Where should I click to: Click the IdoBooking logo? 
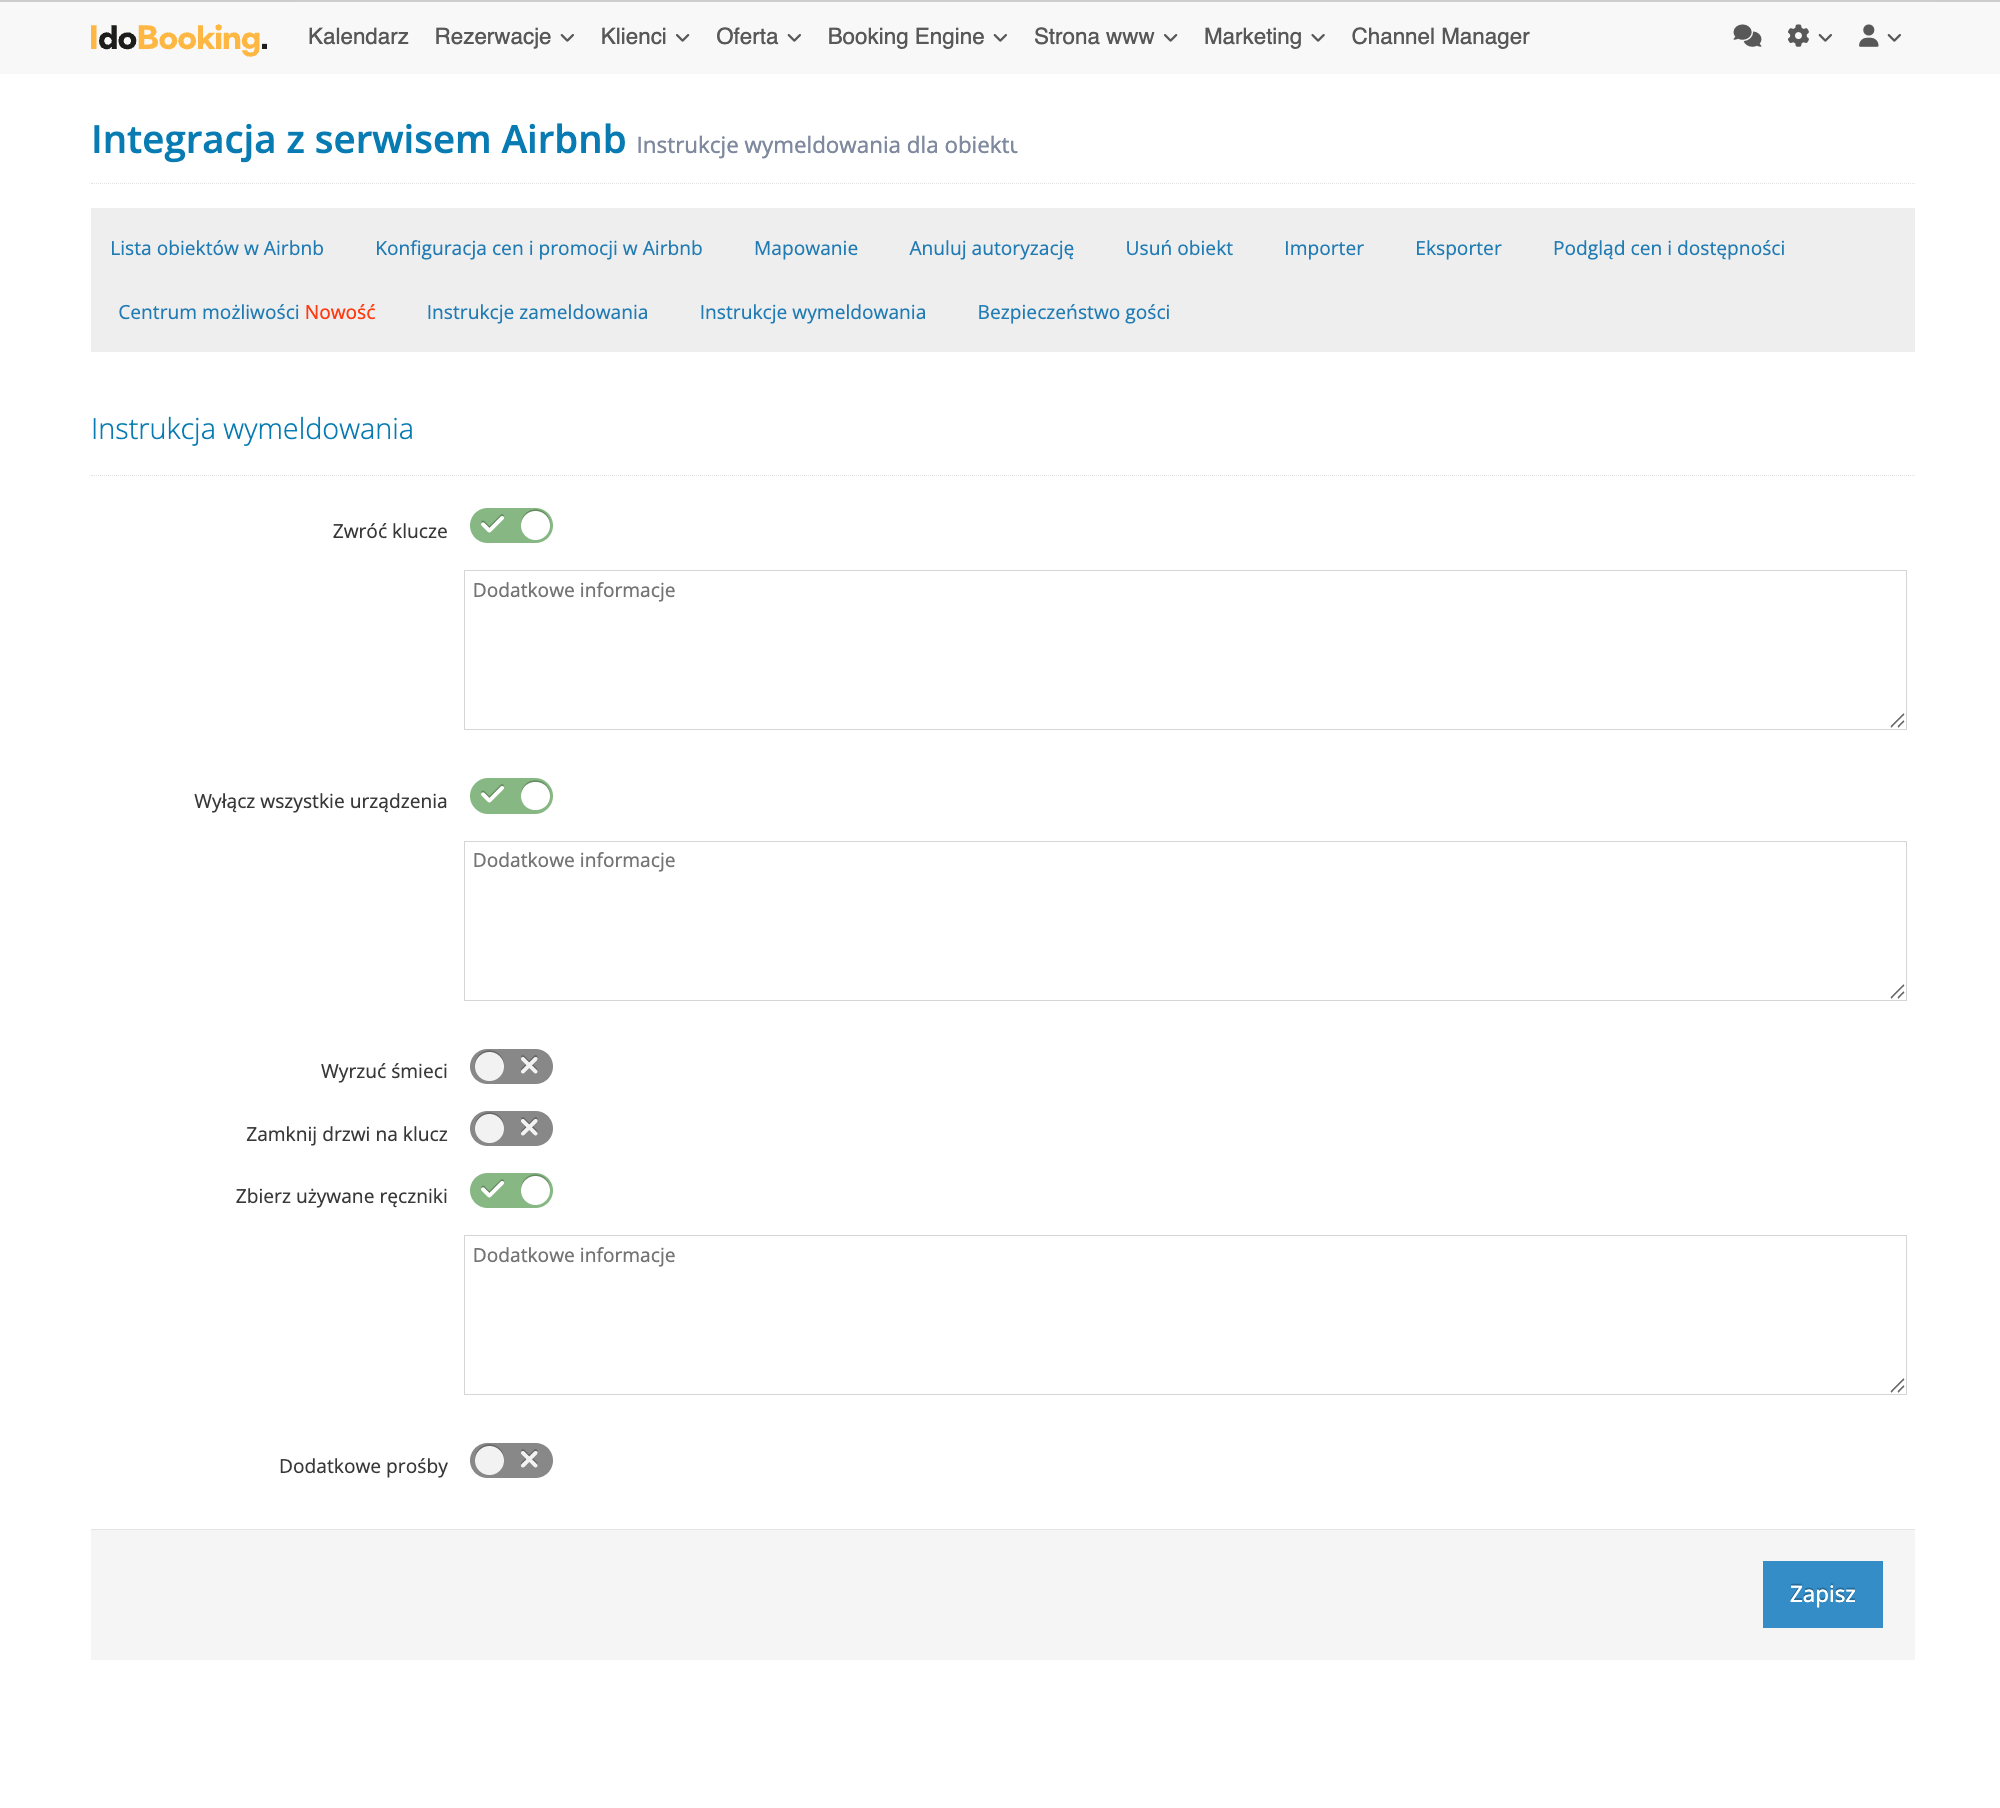[178, 38]
